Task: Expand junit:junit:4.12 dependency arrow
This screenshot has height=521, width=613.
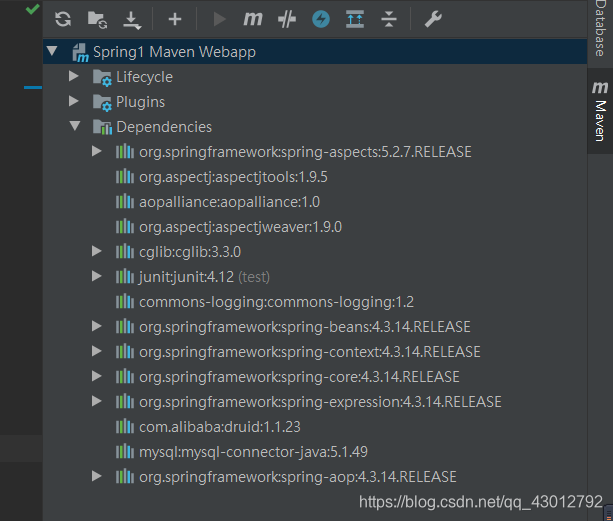Action: pos(97,276)
